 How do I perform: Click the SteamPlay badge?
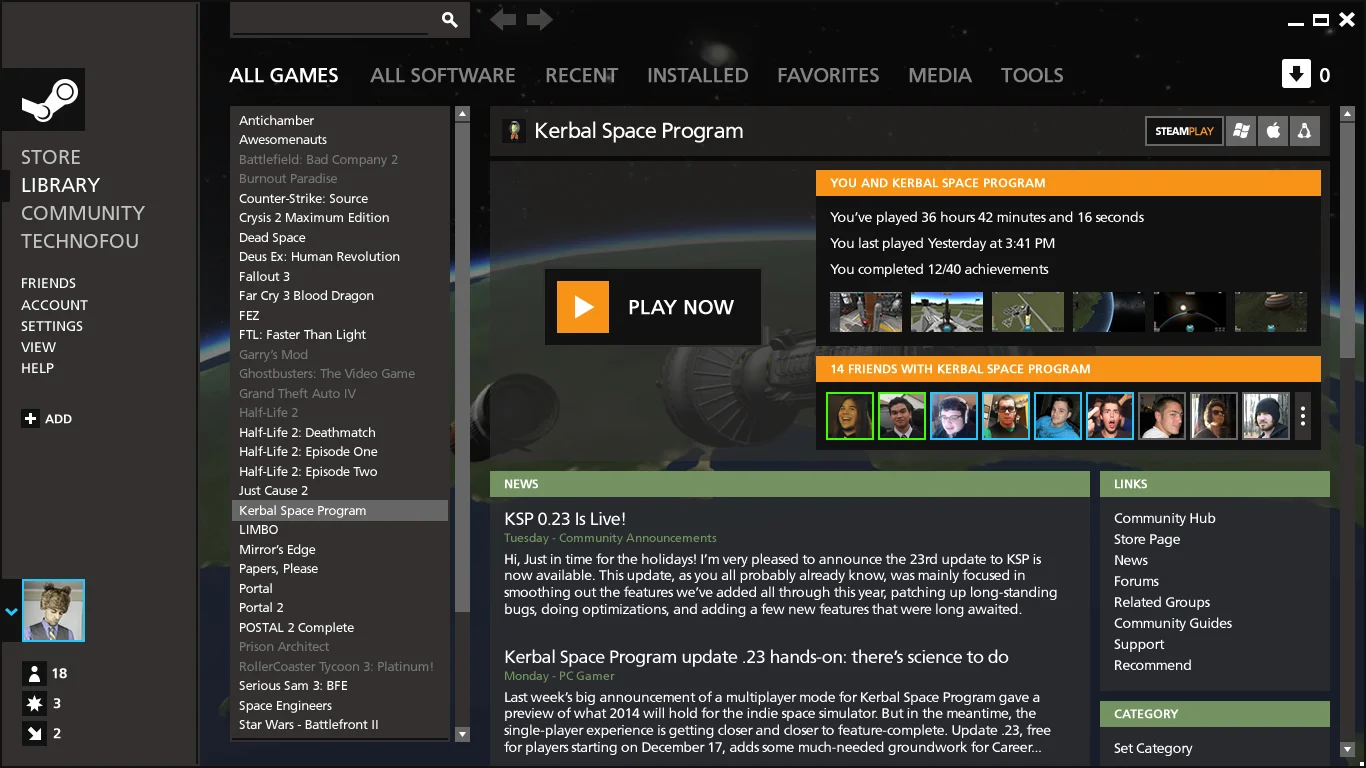[1184, 131]
